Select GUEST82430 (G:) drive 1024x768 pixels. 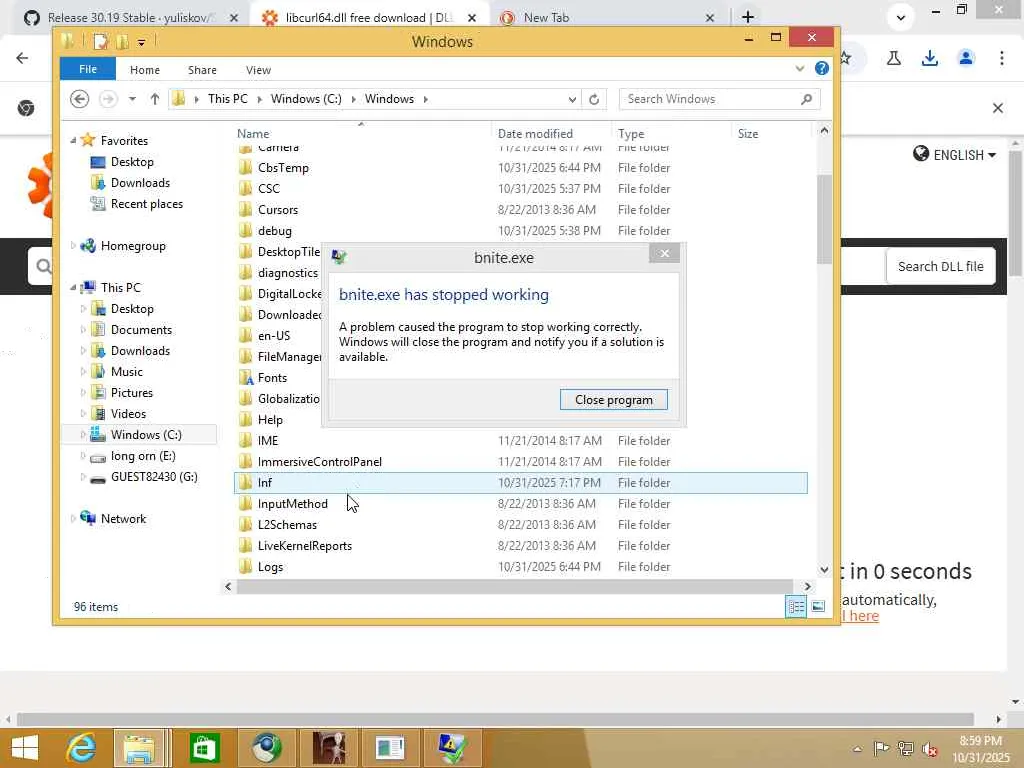tap(153, 477)
